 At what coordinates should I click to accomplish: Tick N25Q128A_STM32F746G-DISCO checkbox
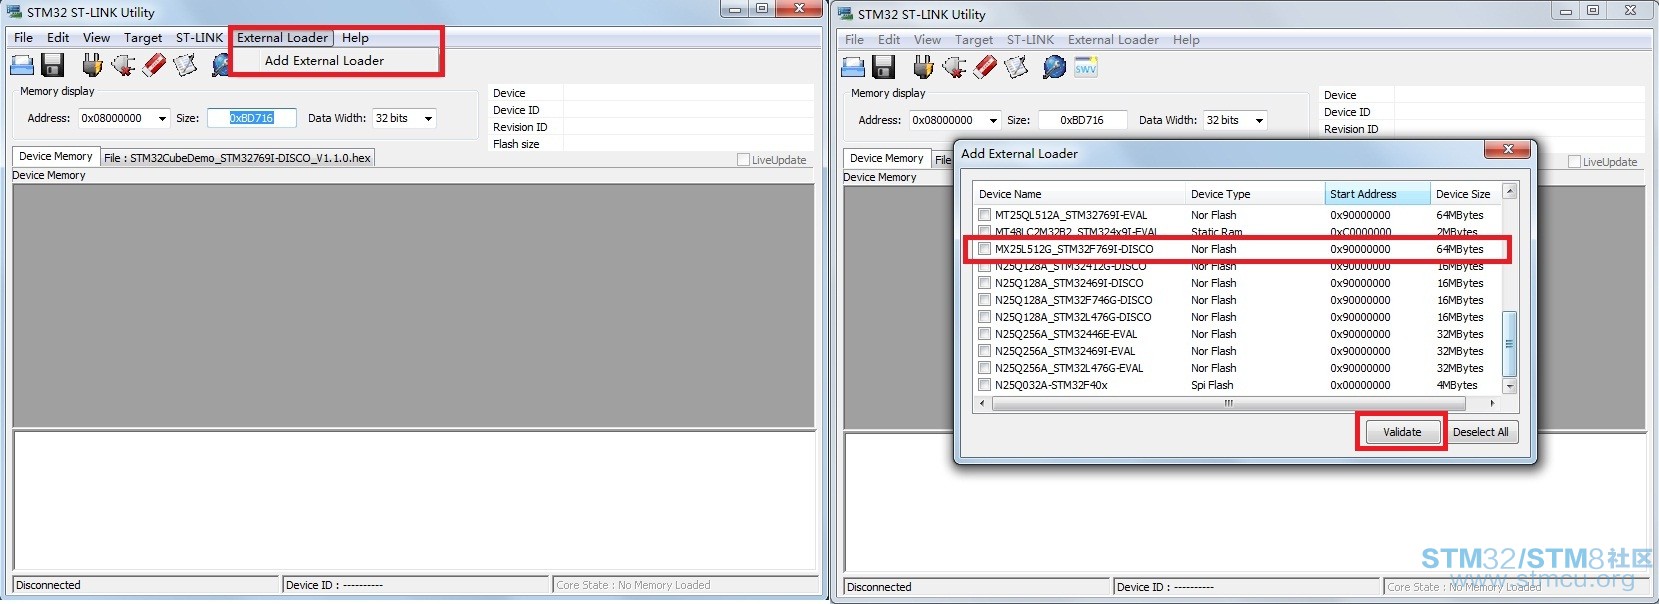985,300
